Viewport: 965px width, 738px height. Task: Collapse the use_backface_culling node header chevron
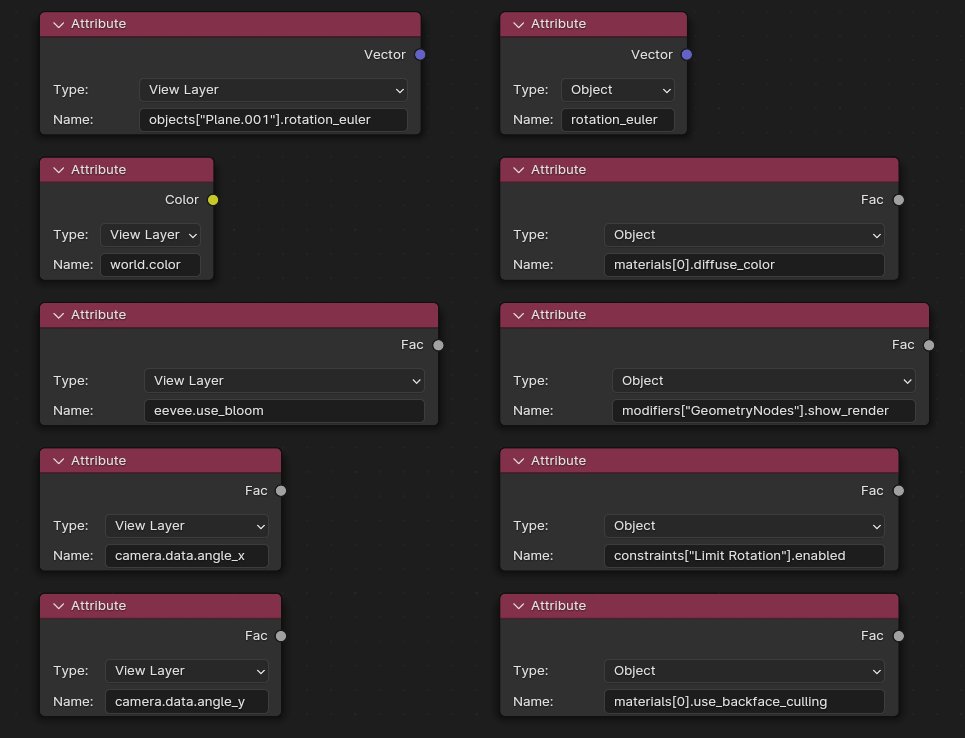(x=518, y=606)
